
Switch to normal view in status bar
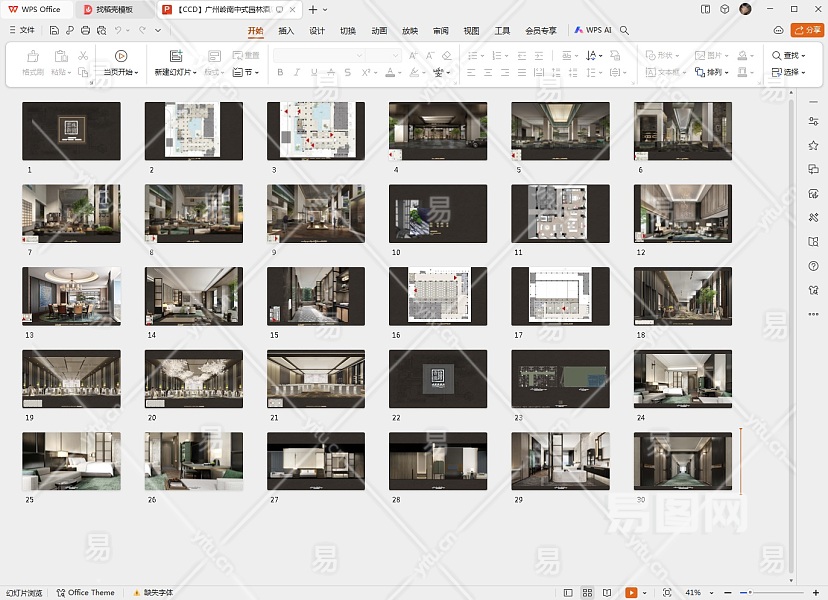(568, 593)
